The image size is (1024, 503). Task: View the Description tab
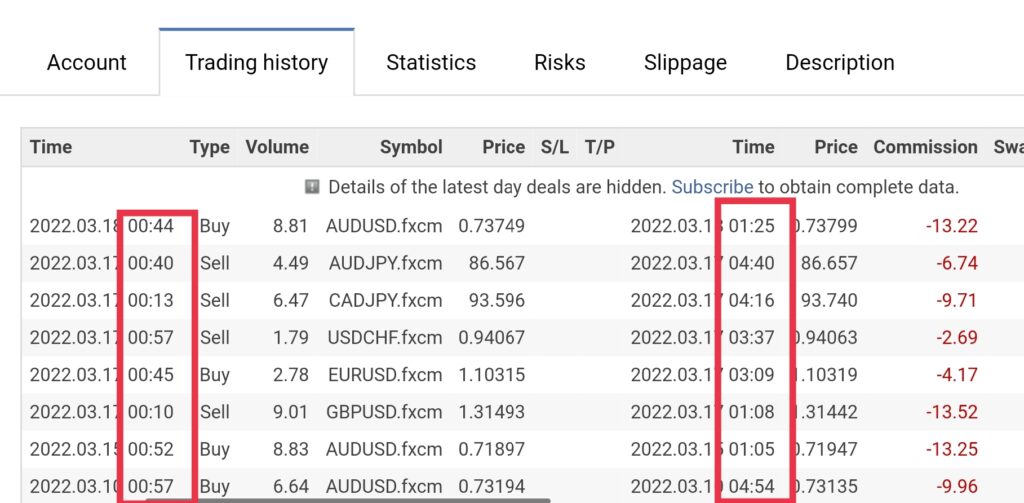point(840,63)
